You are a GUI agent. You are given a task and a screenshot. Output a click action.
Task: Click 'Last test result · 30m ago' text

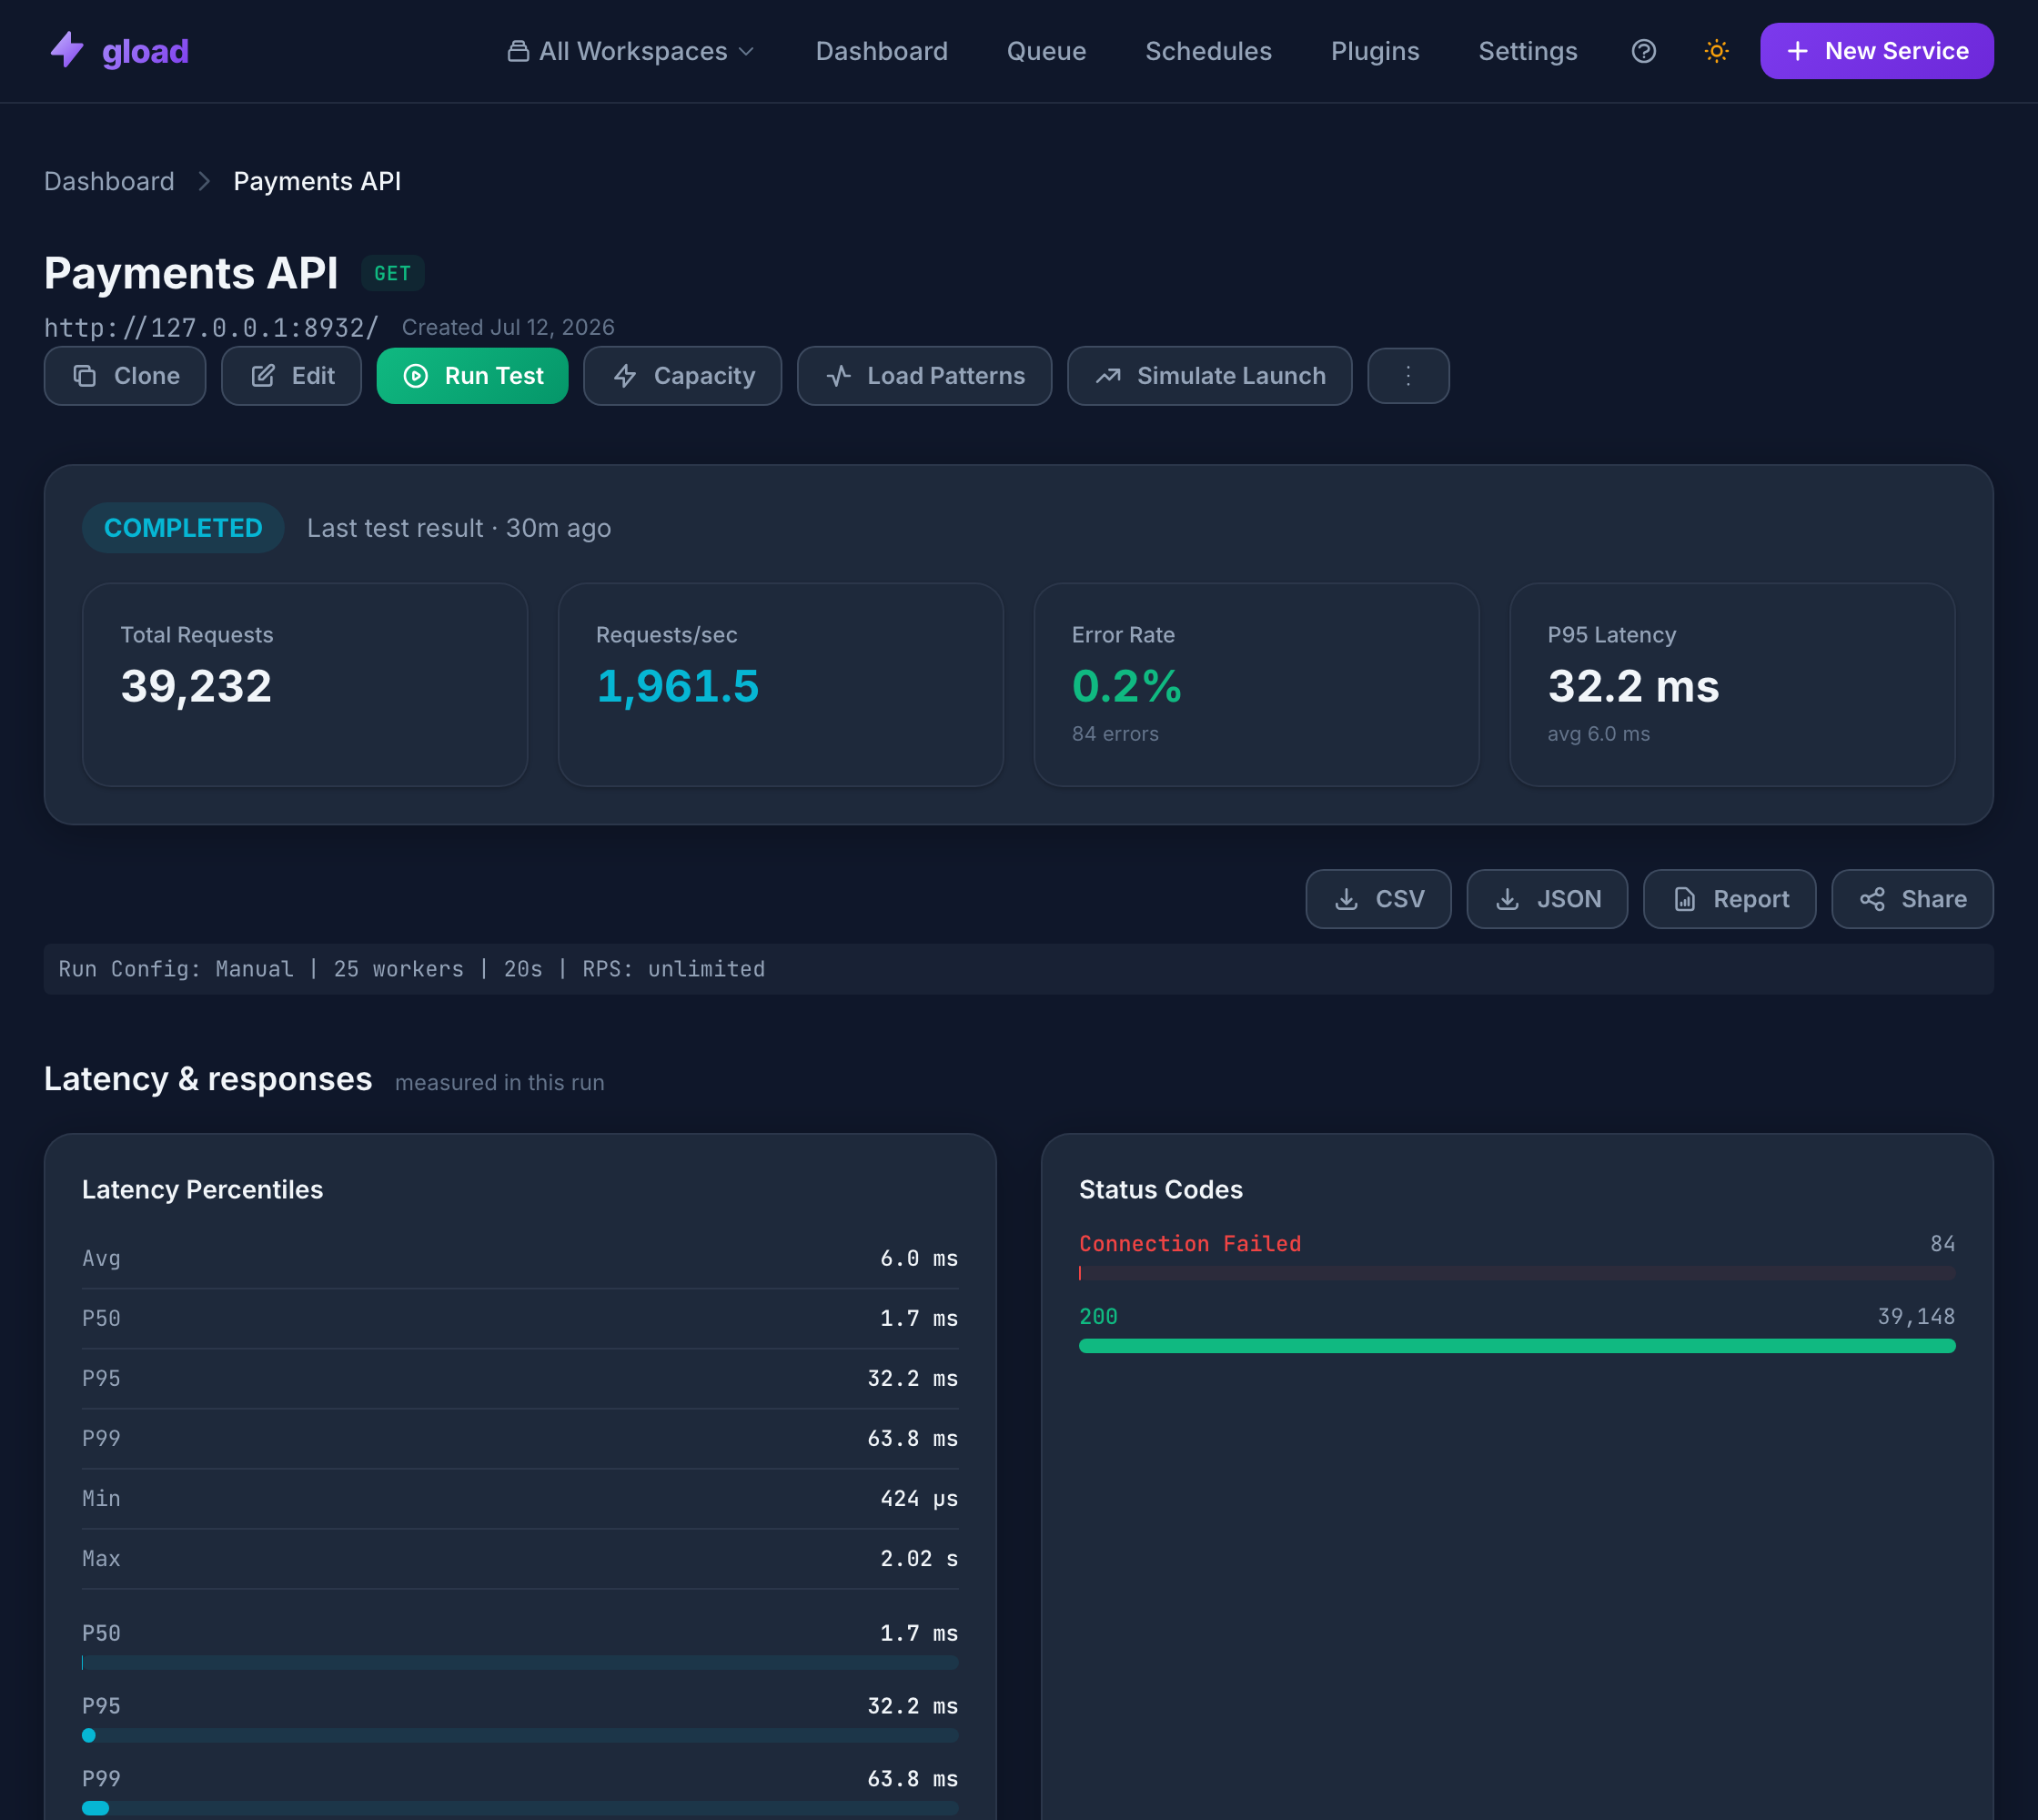459,528
